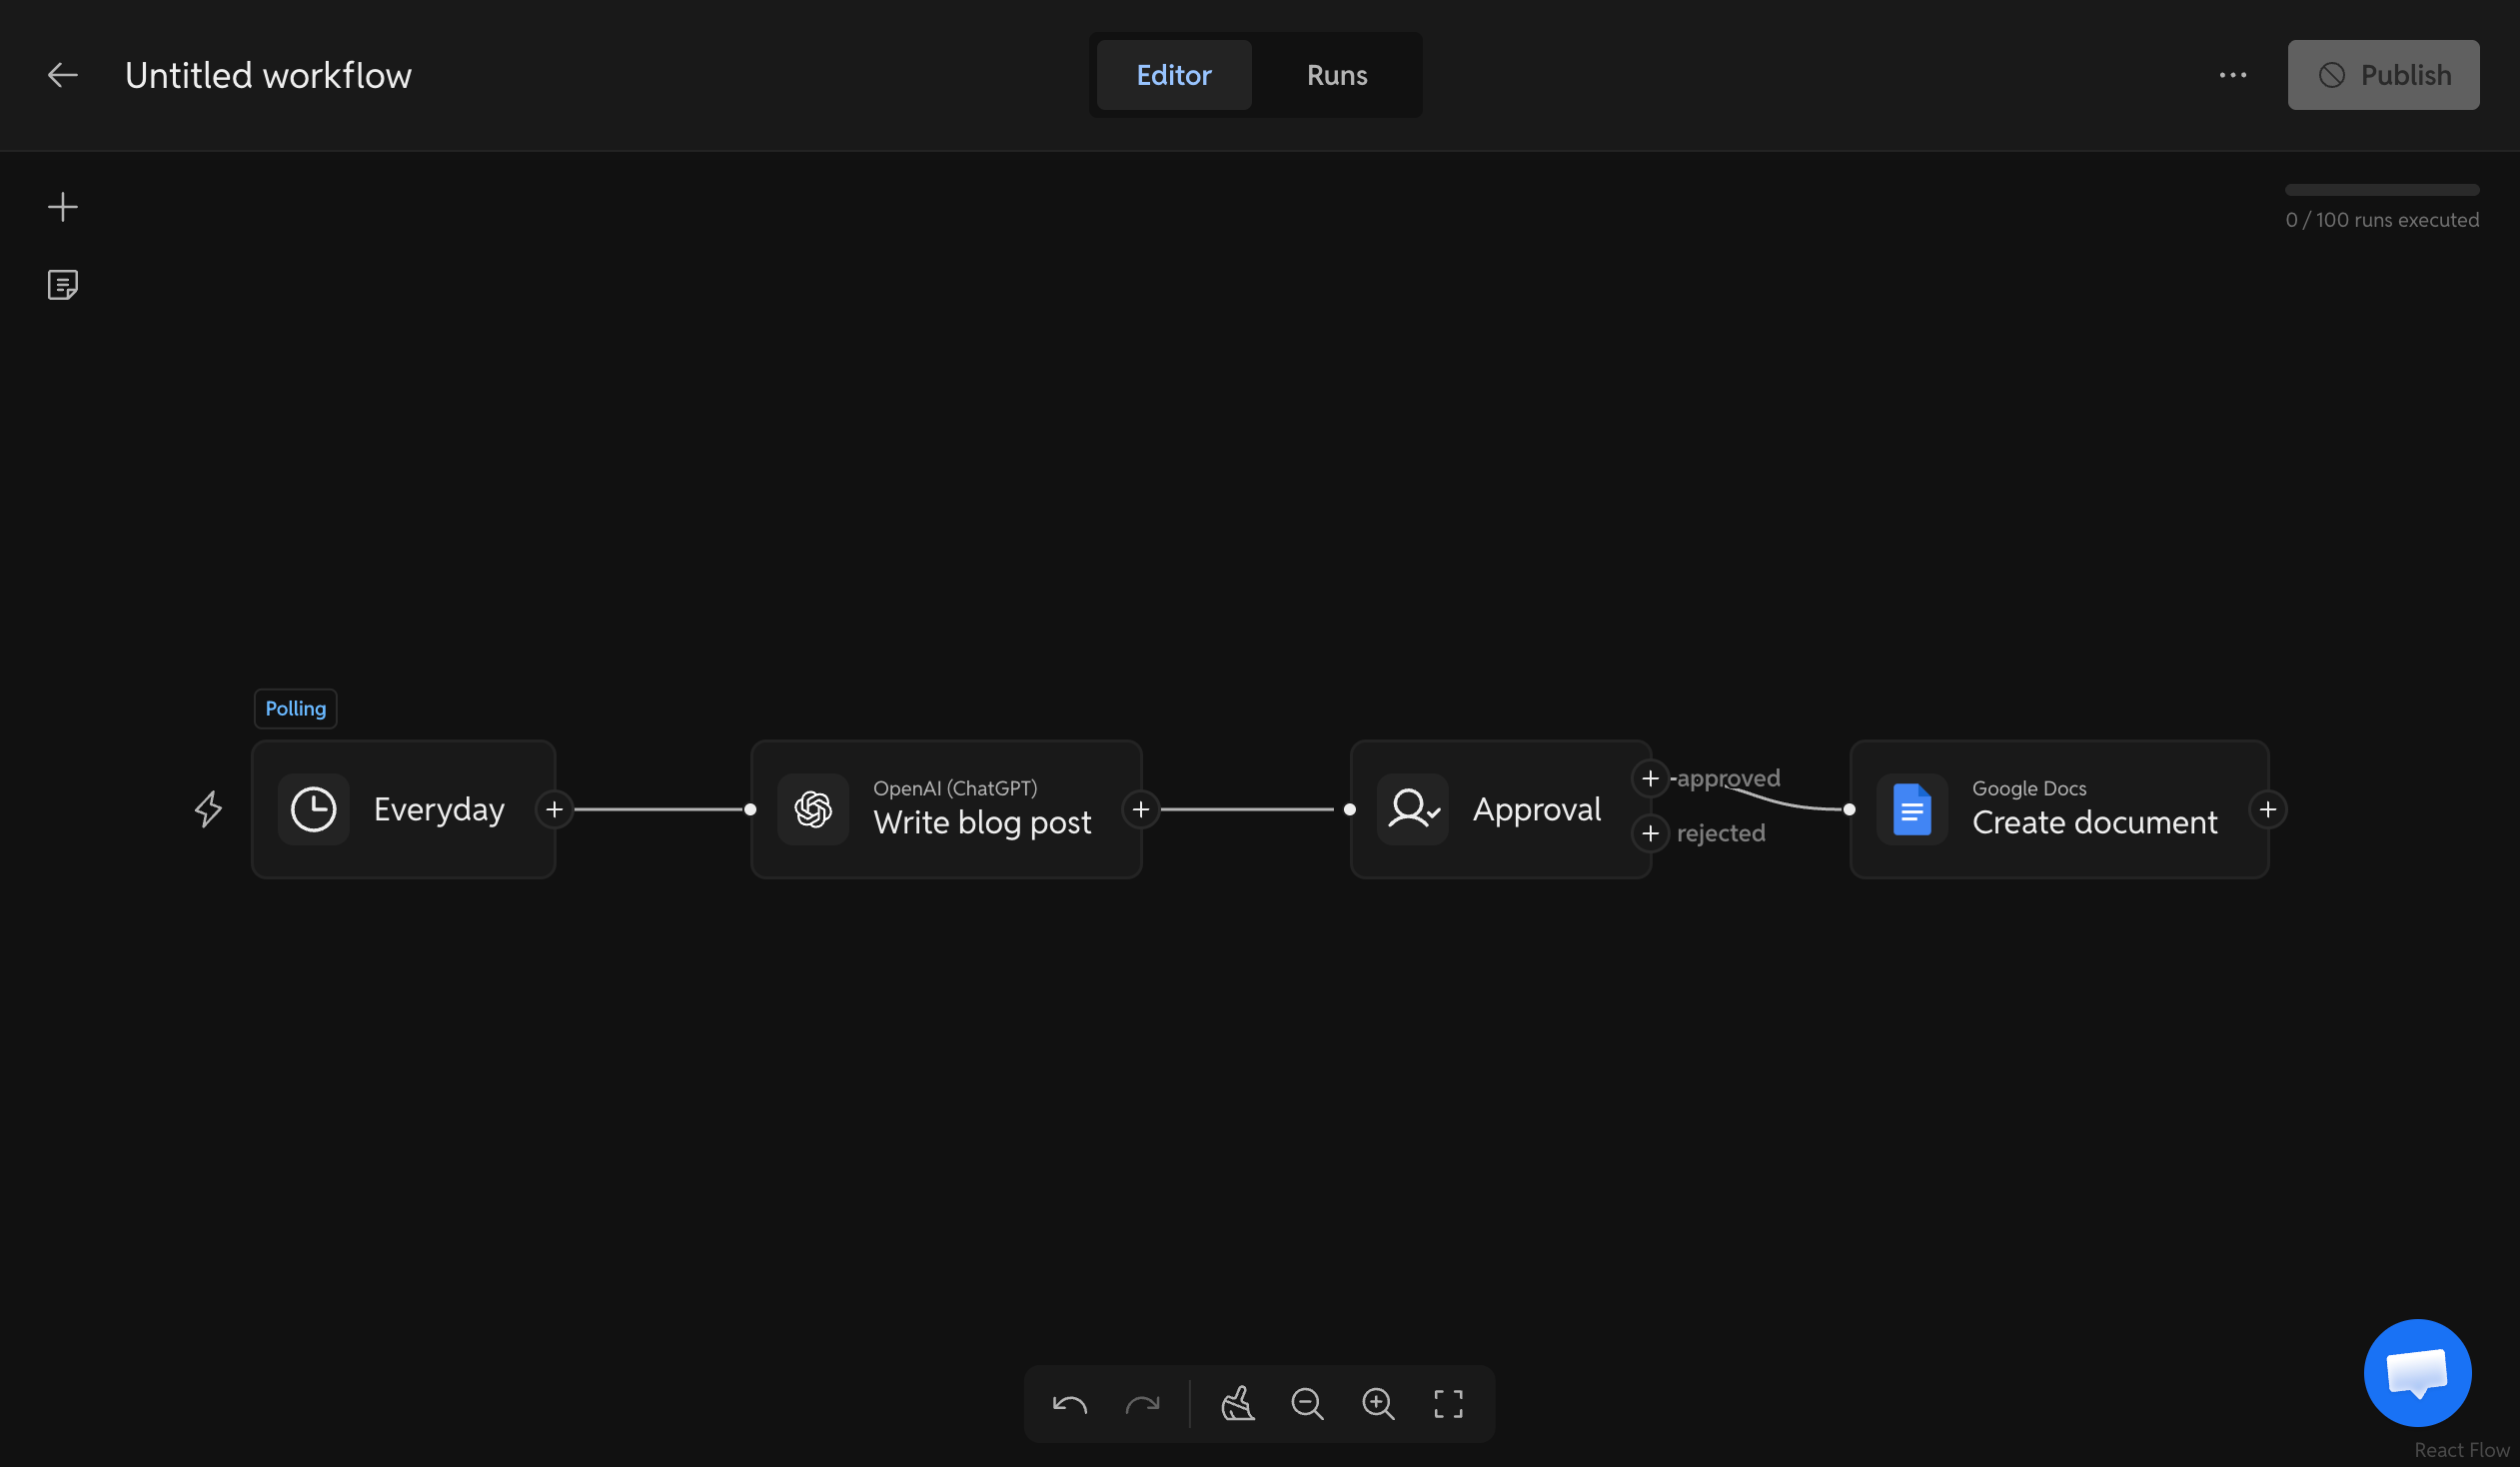Select the Write blog post node
The image size is (2520, 1467).
point(945,809)
